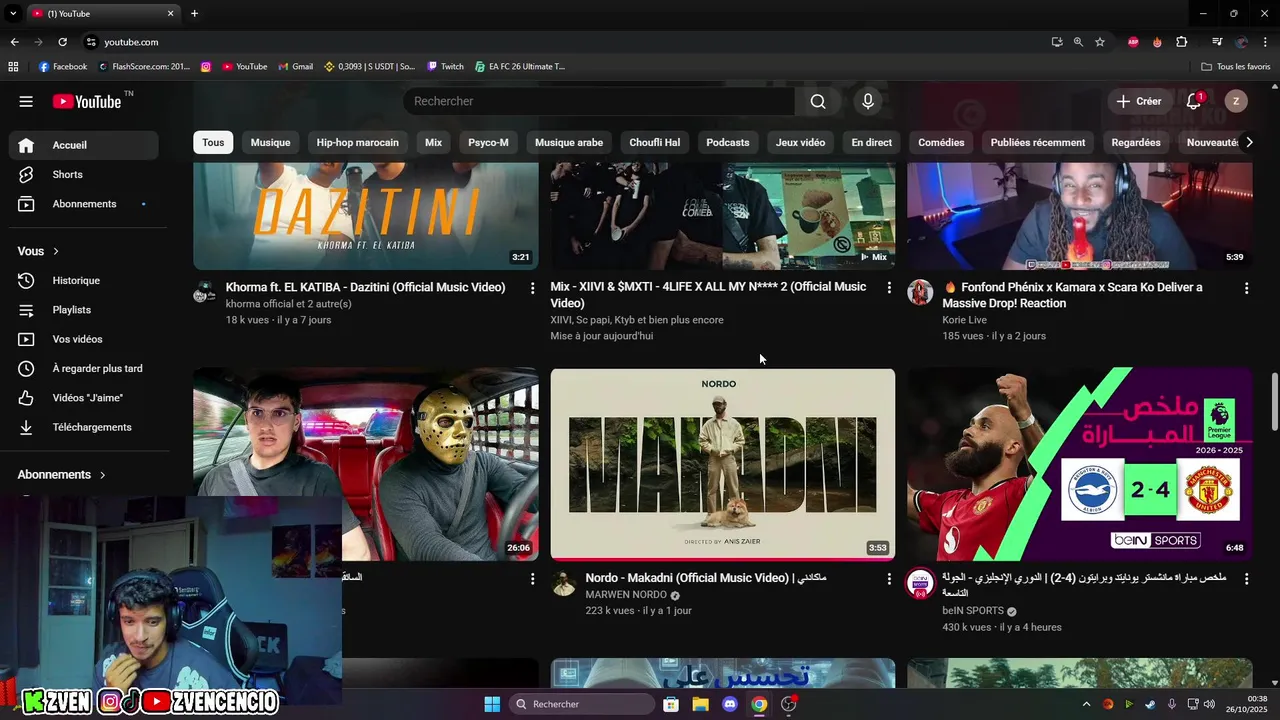This screenshot has height=720, width=1280.
Task: Open a new browser tab
Action: pos(194,14)
